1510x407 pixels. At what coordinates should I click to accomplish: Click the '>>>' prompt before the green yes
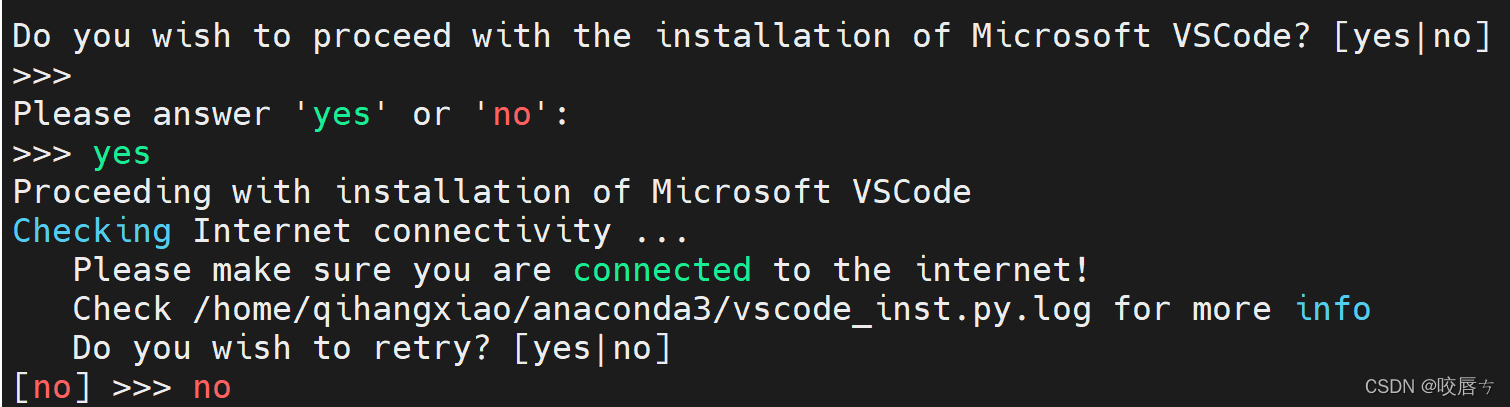[x=42, y=153]
